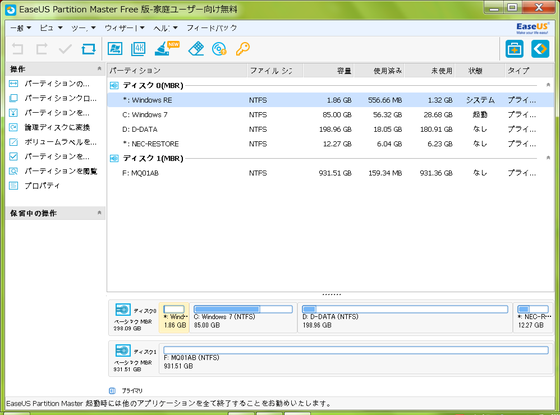Viewport: 560px width, 415px height.
Task: Click the primary partition legend icon
Action: [112, 390]
